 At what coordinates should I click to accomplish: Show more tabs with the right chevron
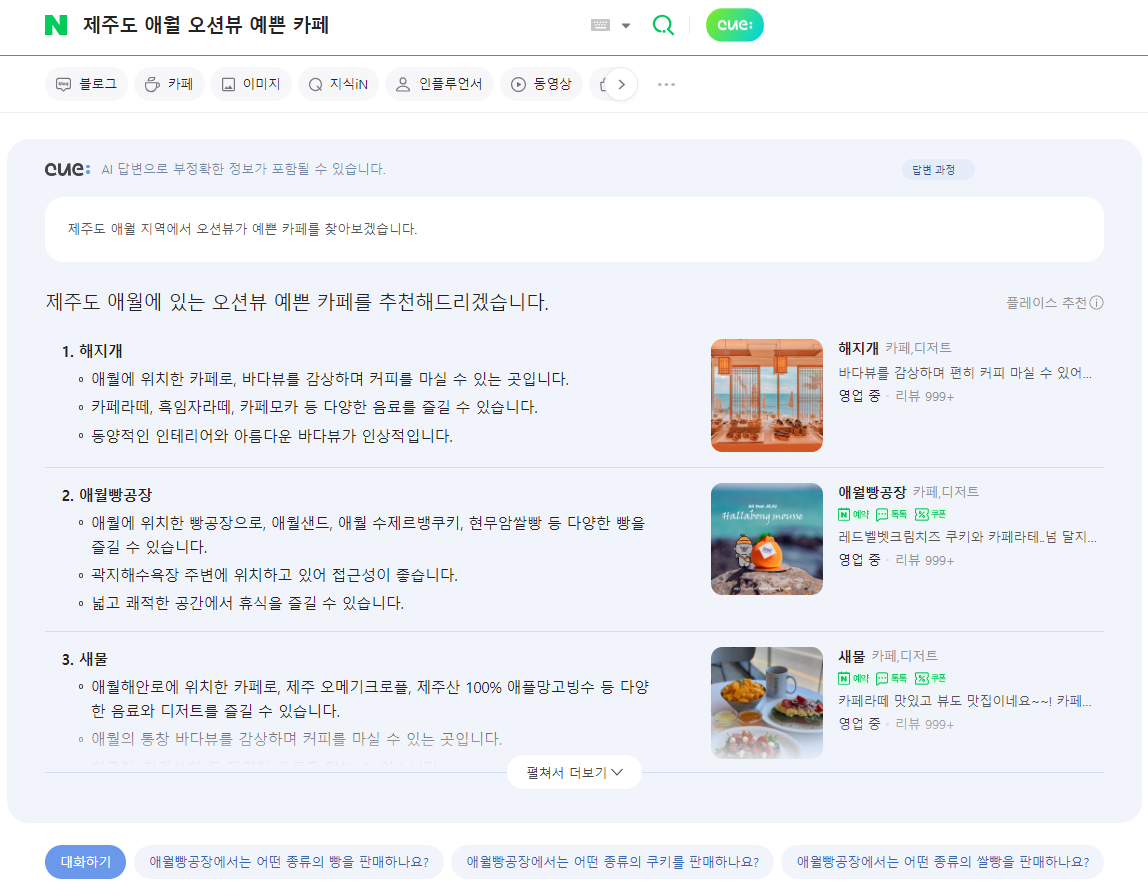coord(621,84)
